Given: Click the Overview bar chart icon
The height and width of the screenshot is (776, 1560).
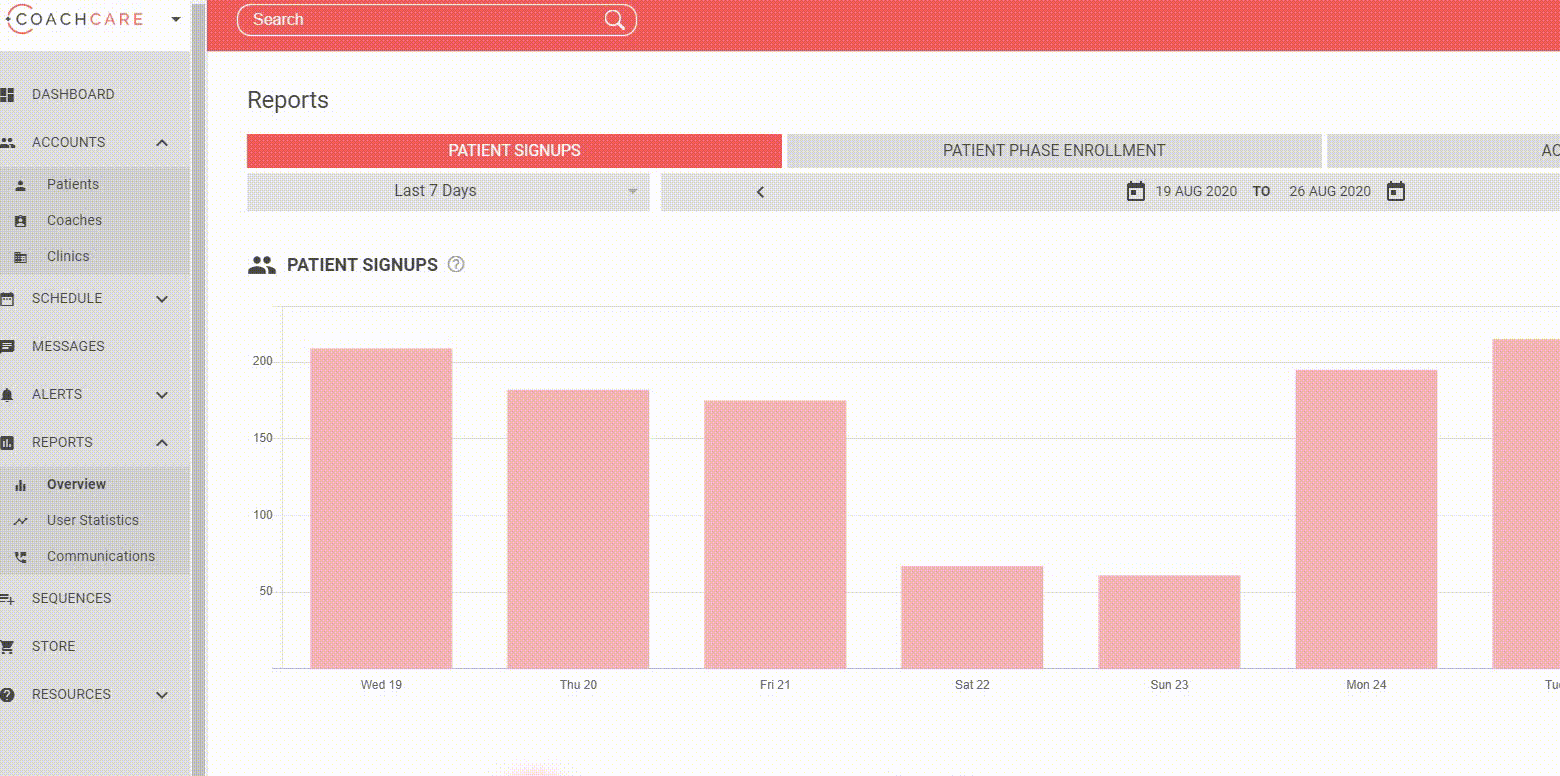Looking at the screenshot, I should tap(21, 485).
